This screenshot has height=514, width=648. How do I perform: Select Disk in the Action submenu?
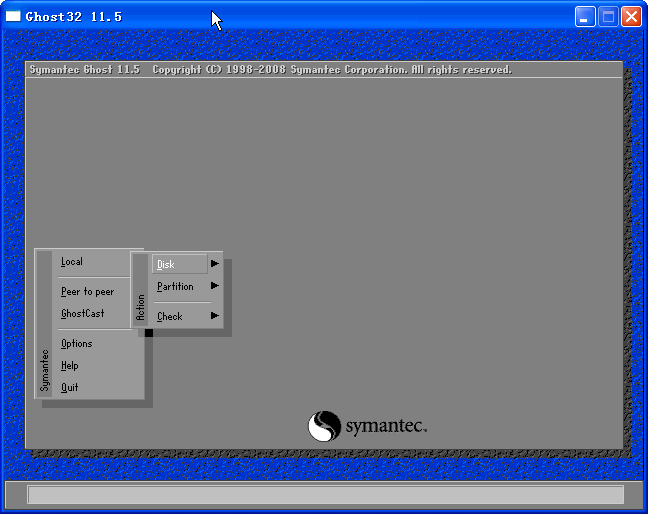[x=180, y=264]
